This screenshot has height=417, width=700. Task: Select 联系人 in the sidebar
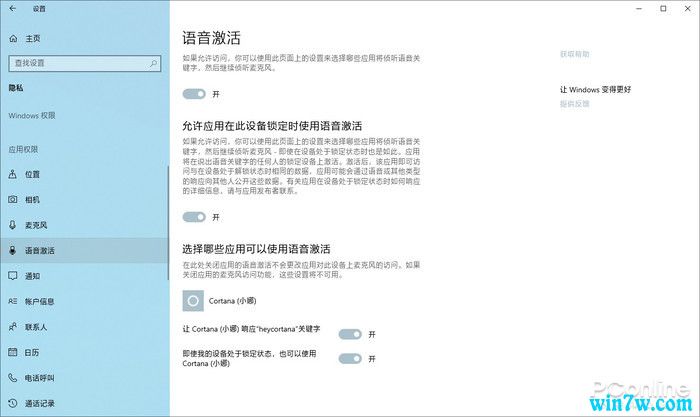[85, 327]
